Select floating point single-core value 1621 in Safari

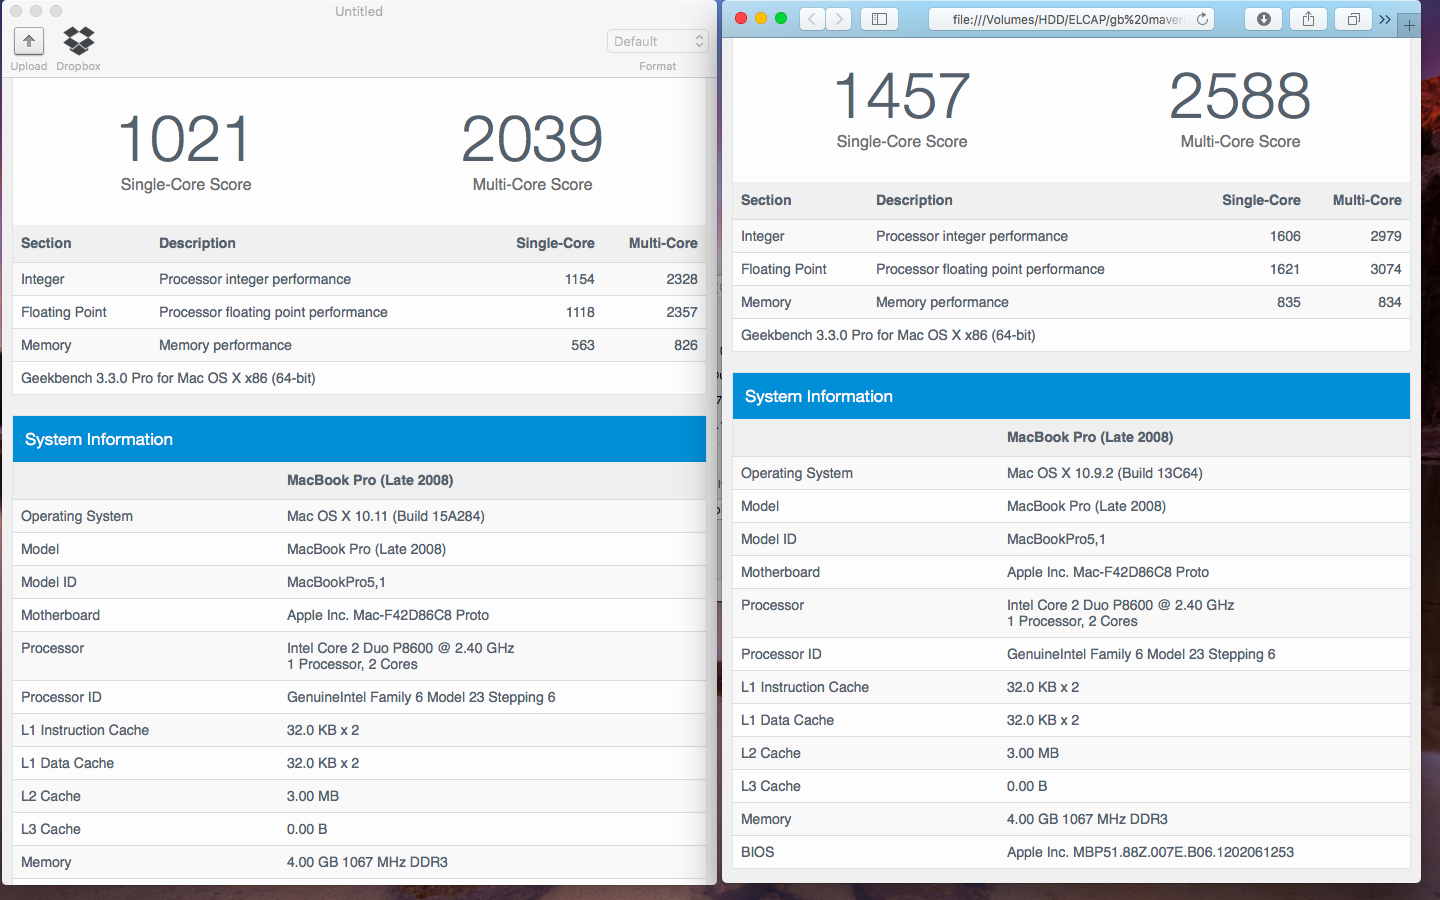(x=1285, y=269)
